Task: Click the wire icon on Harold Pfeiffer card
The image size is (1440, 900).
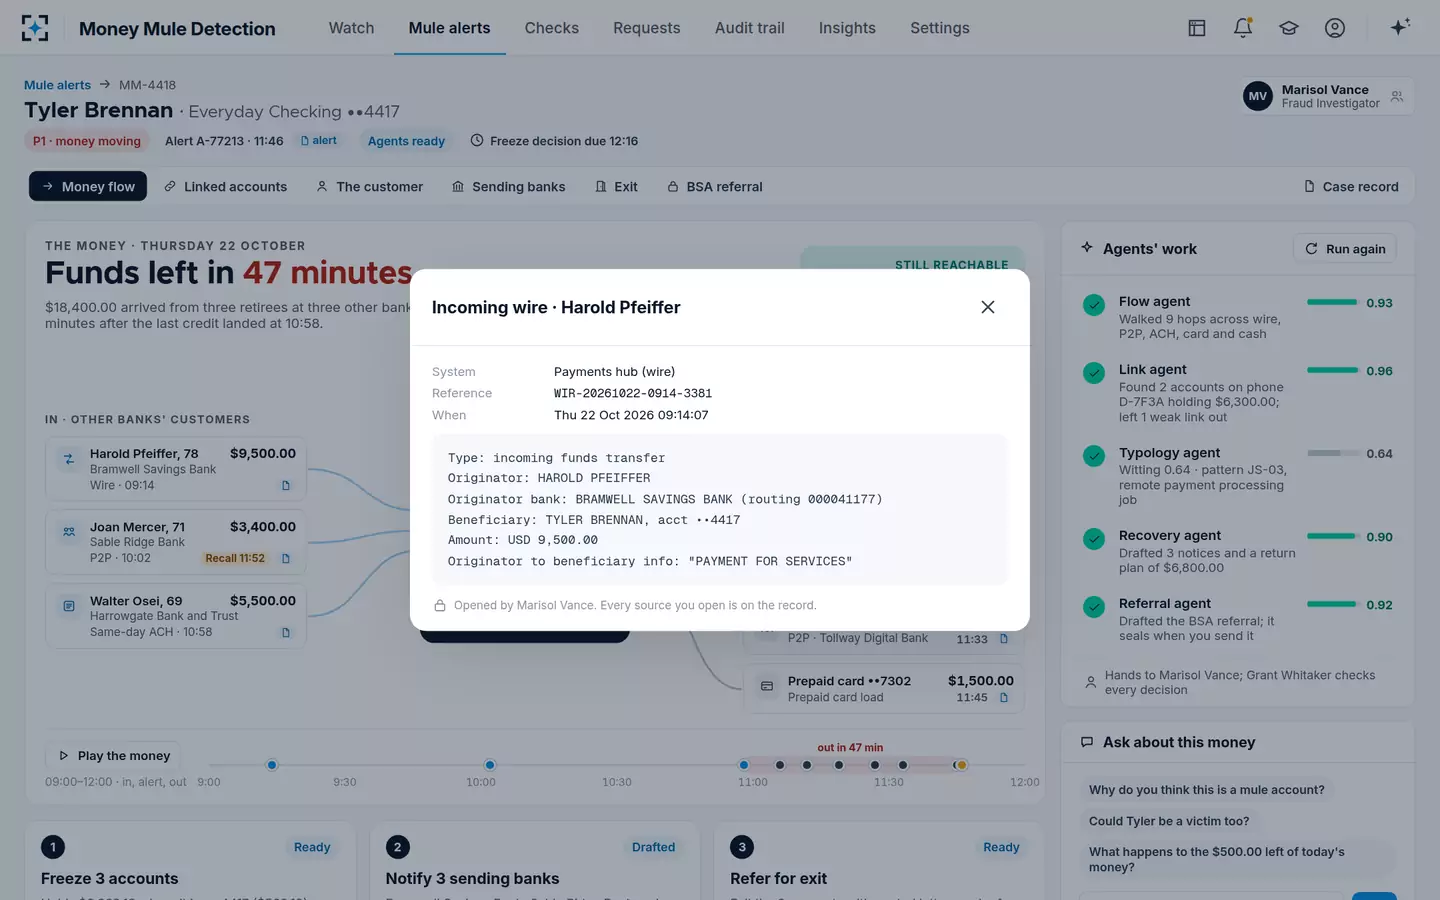Action: pos(69,459)
